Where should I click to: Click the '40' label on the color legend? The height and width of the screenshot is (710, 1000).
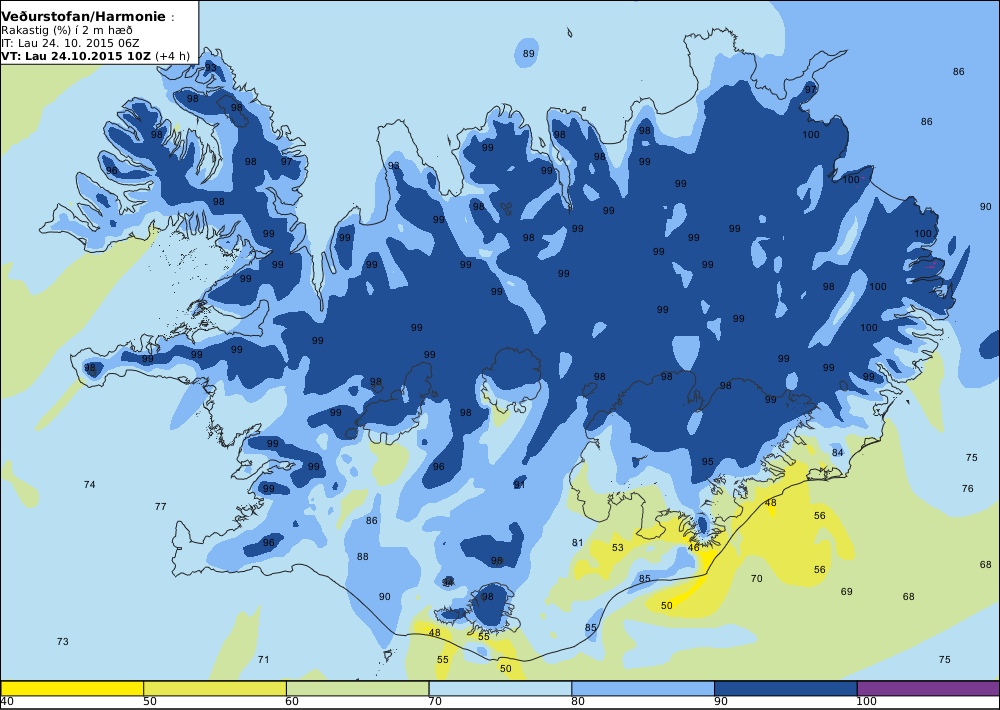coord(8,702)
